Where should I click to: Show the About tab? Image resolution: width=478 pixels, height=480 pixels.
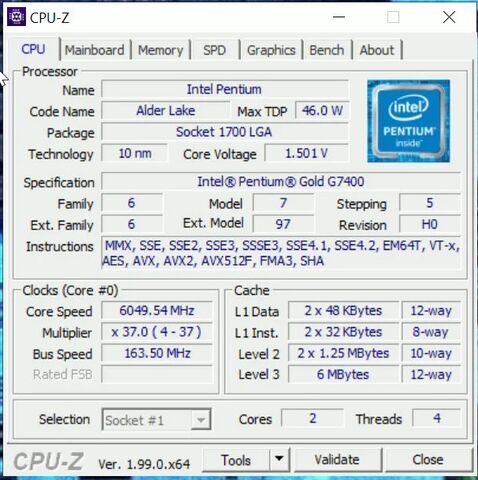pos(377,50)
